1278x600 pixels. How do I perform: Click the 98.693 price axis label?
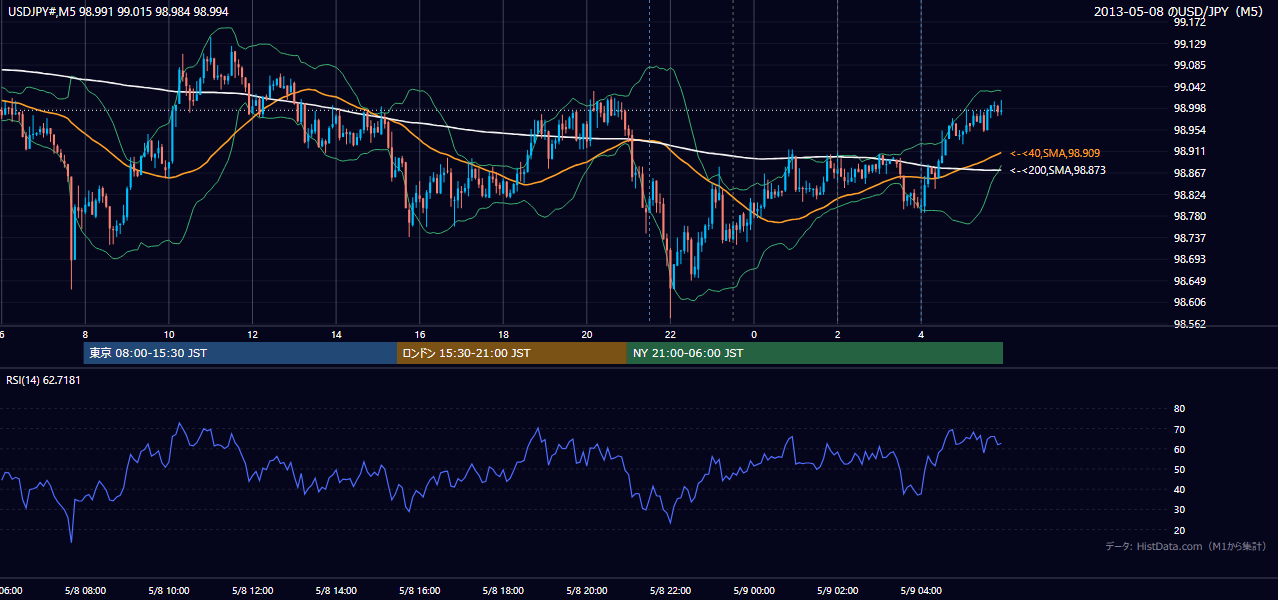point(1190,259)
